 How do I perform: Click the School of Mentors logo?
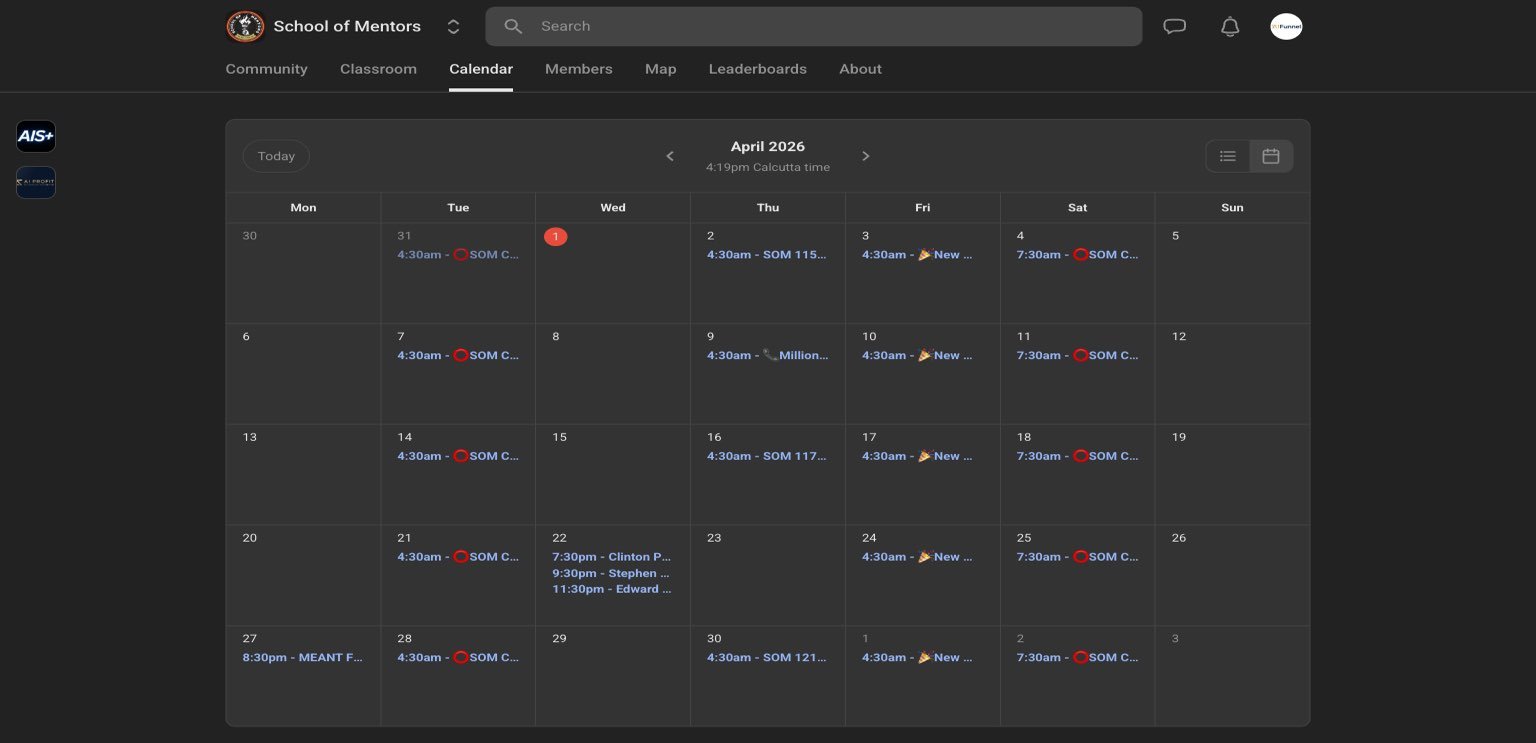pyautogui.click(x=245, y=26)
